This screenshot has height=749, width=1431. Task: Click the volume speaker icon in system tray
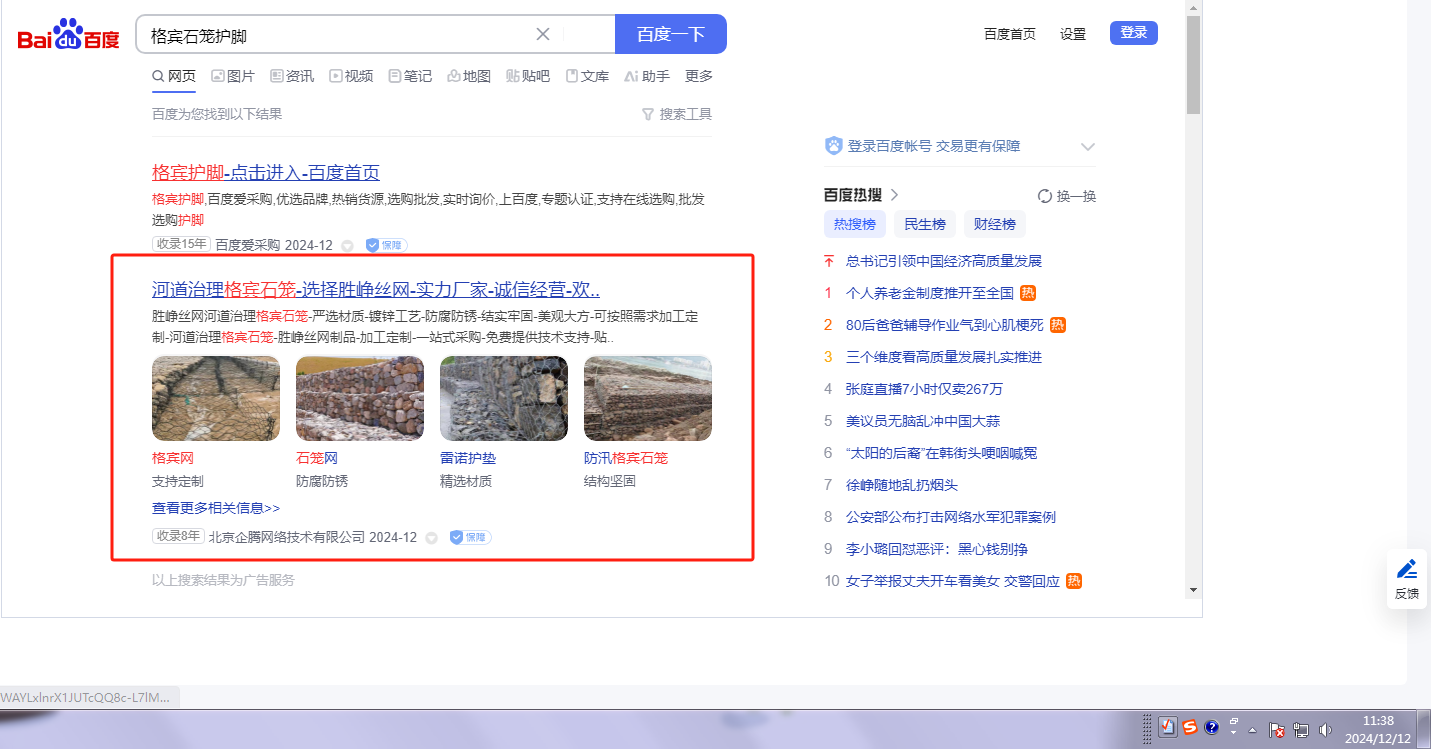coord(1325,730)
